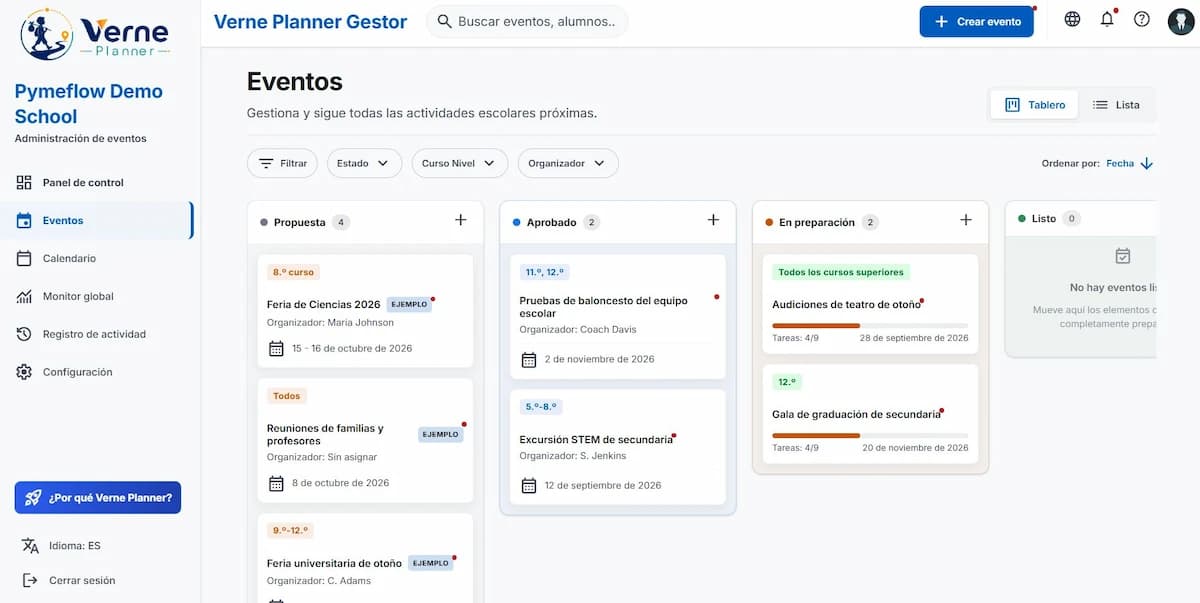Click the rocket icon in the promo button
The image size is (1200, 603).
click(x=33, y=497)
